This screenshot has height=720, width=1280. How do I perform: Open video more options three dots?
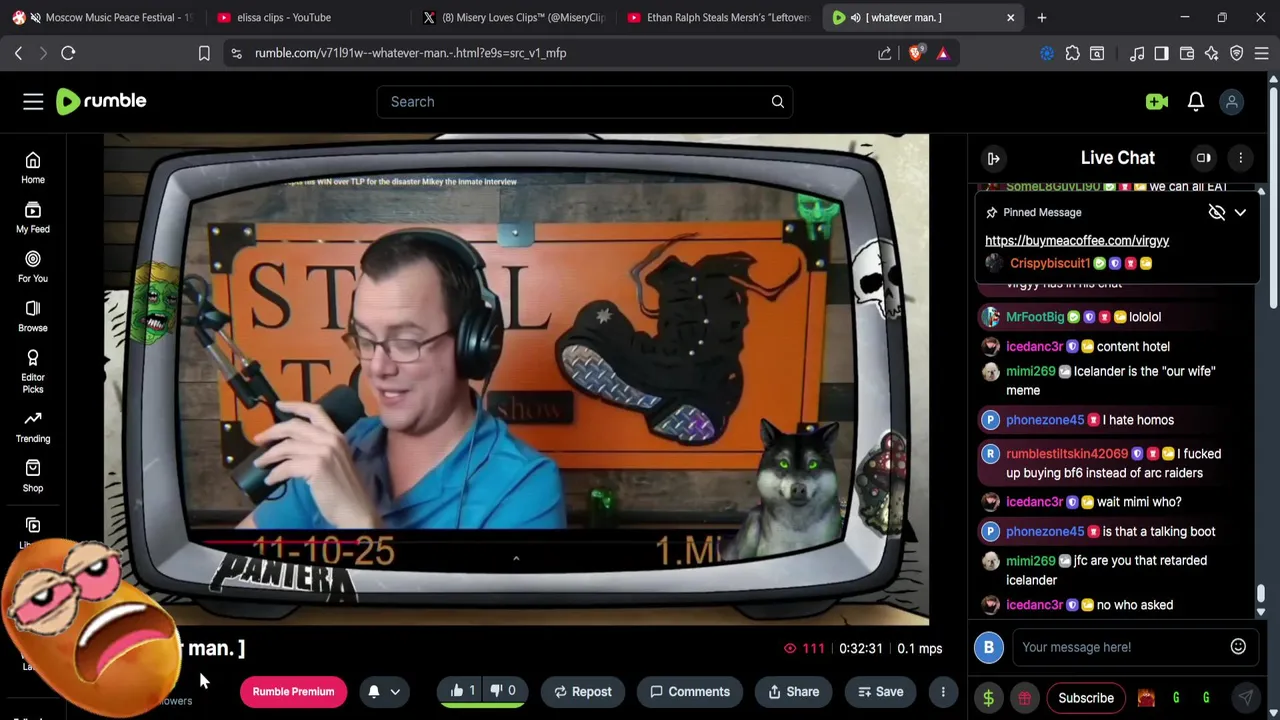pos(942,691)
